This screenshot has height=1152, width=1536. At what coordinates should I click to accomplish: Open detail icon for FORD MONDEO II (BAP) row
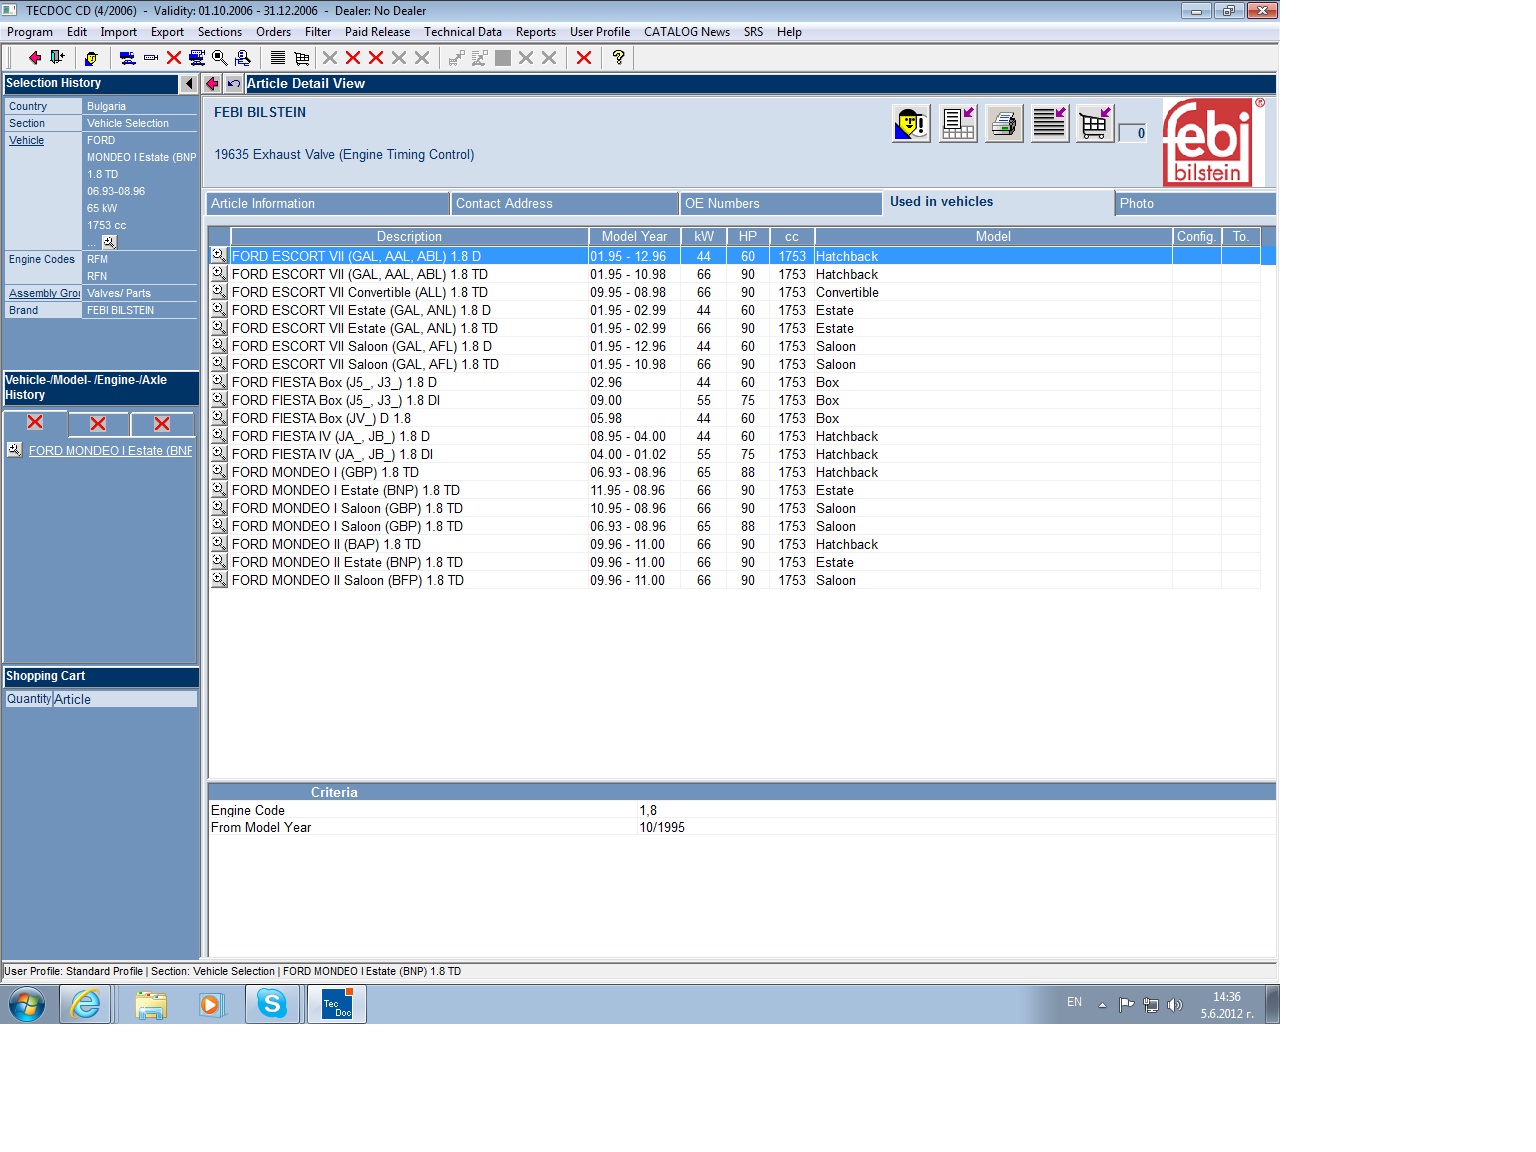pyautogui.click(x=218, y=544)
